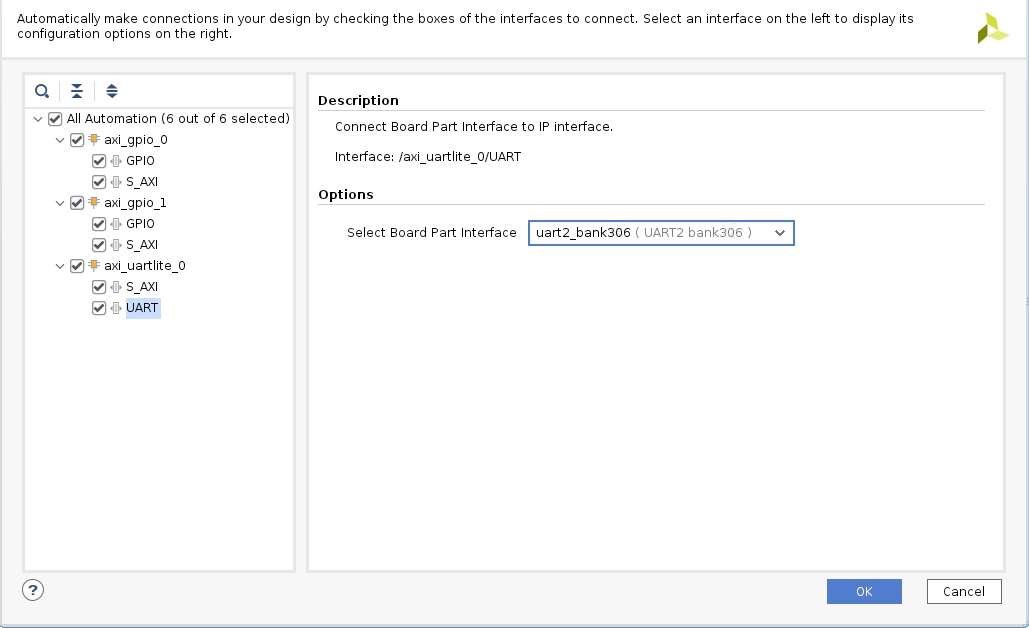The image size is (1029, 628).
Task: Collapse the All Automation root node
Action: (x=38, y=119)
